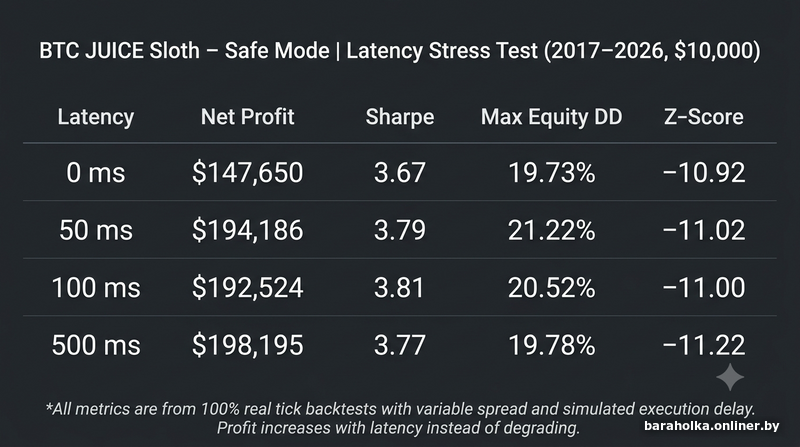Click the sparkle star icon
Screen dimensions: 800x447
(x=730, y=377)
